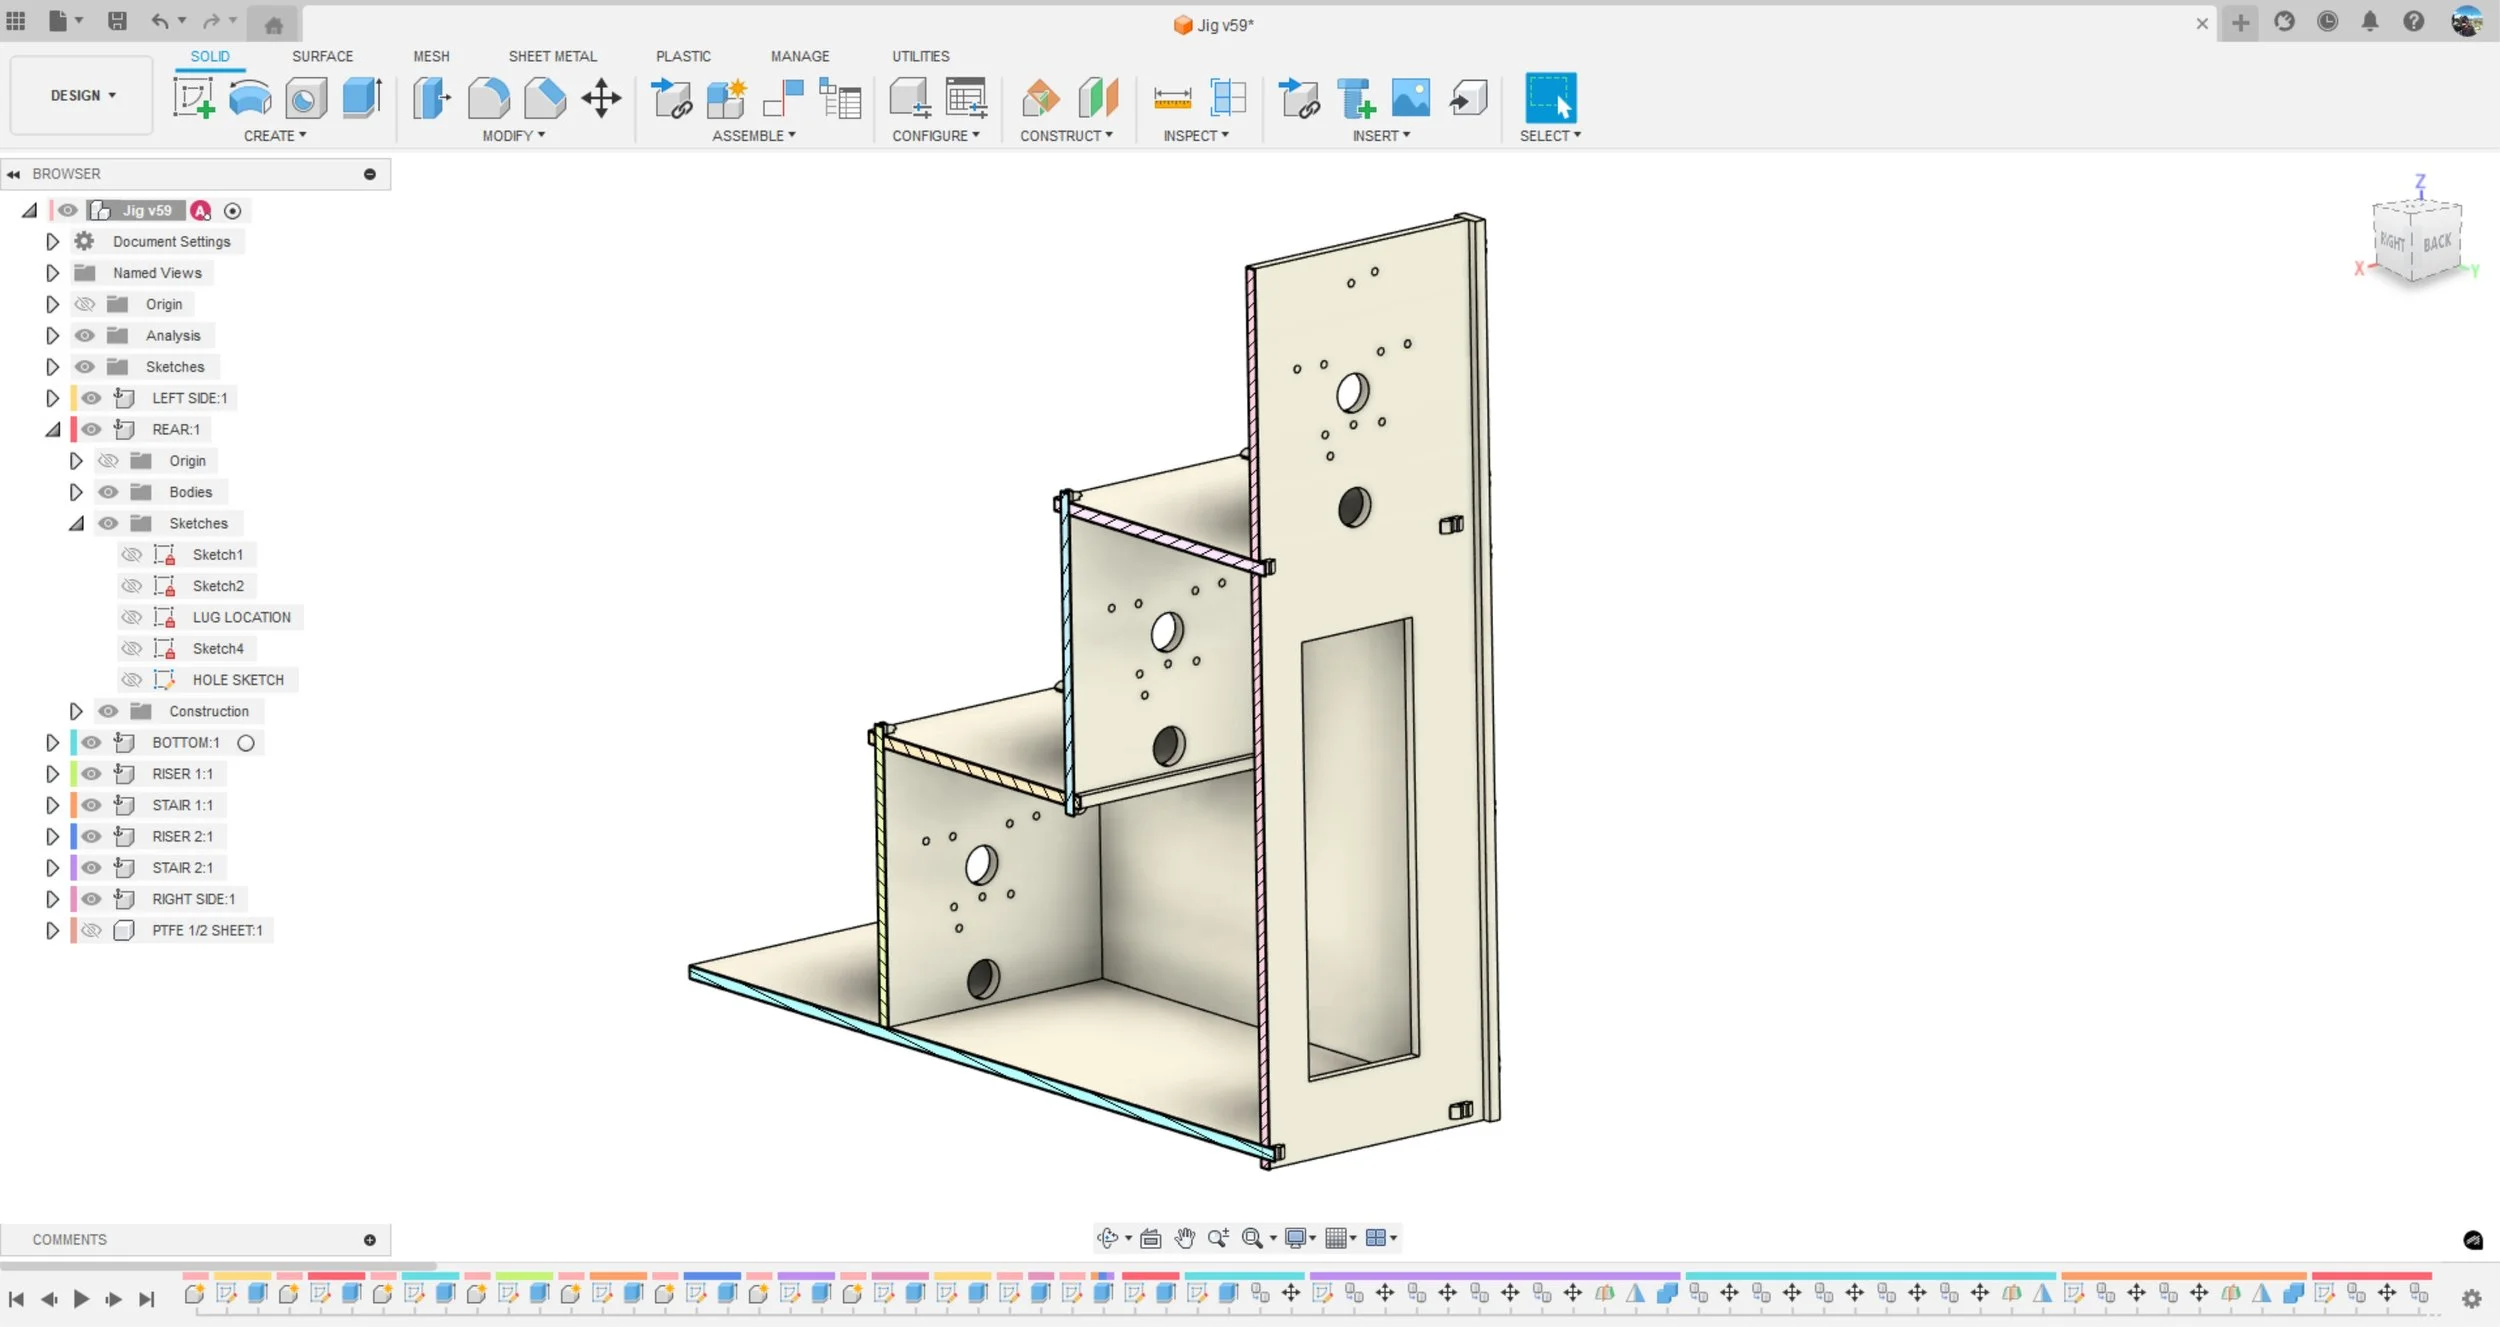This screenshot has width=2500, height=1327.
Task: Expand the RISER 1:1 tree node
Action: [x=53, y=774]
